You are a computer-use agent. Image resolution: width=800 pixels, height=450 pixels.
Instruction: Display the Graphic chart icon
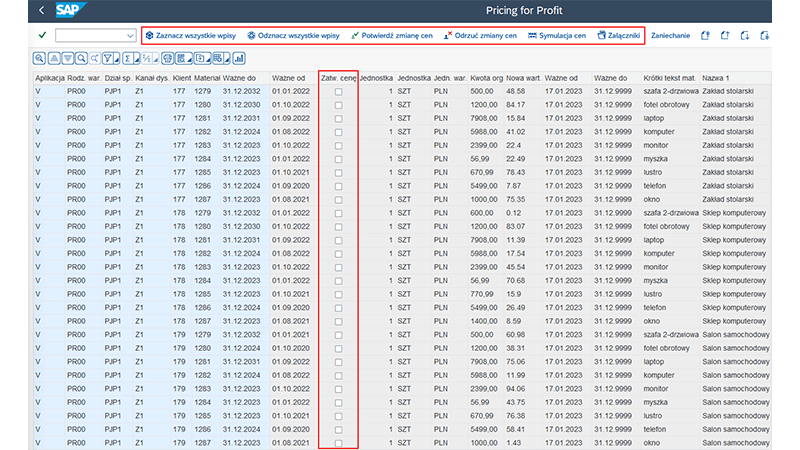pos(239,58)
